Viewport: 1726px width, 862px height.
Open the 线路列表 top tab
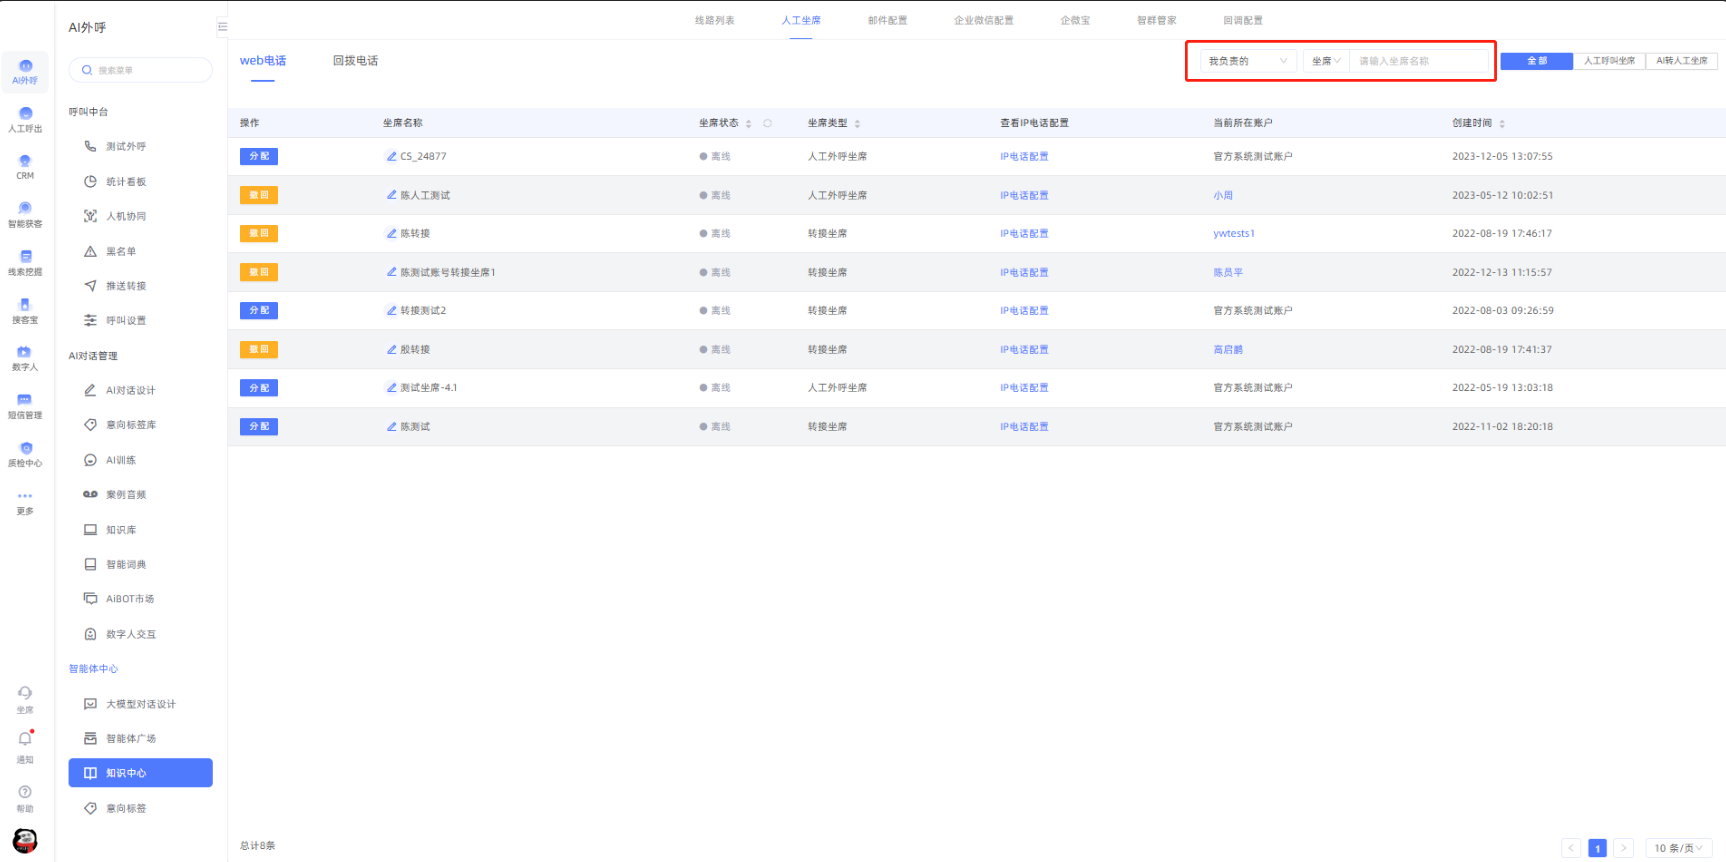coord(714,20)
